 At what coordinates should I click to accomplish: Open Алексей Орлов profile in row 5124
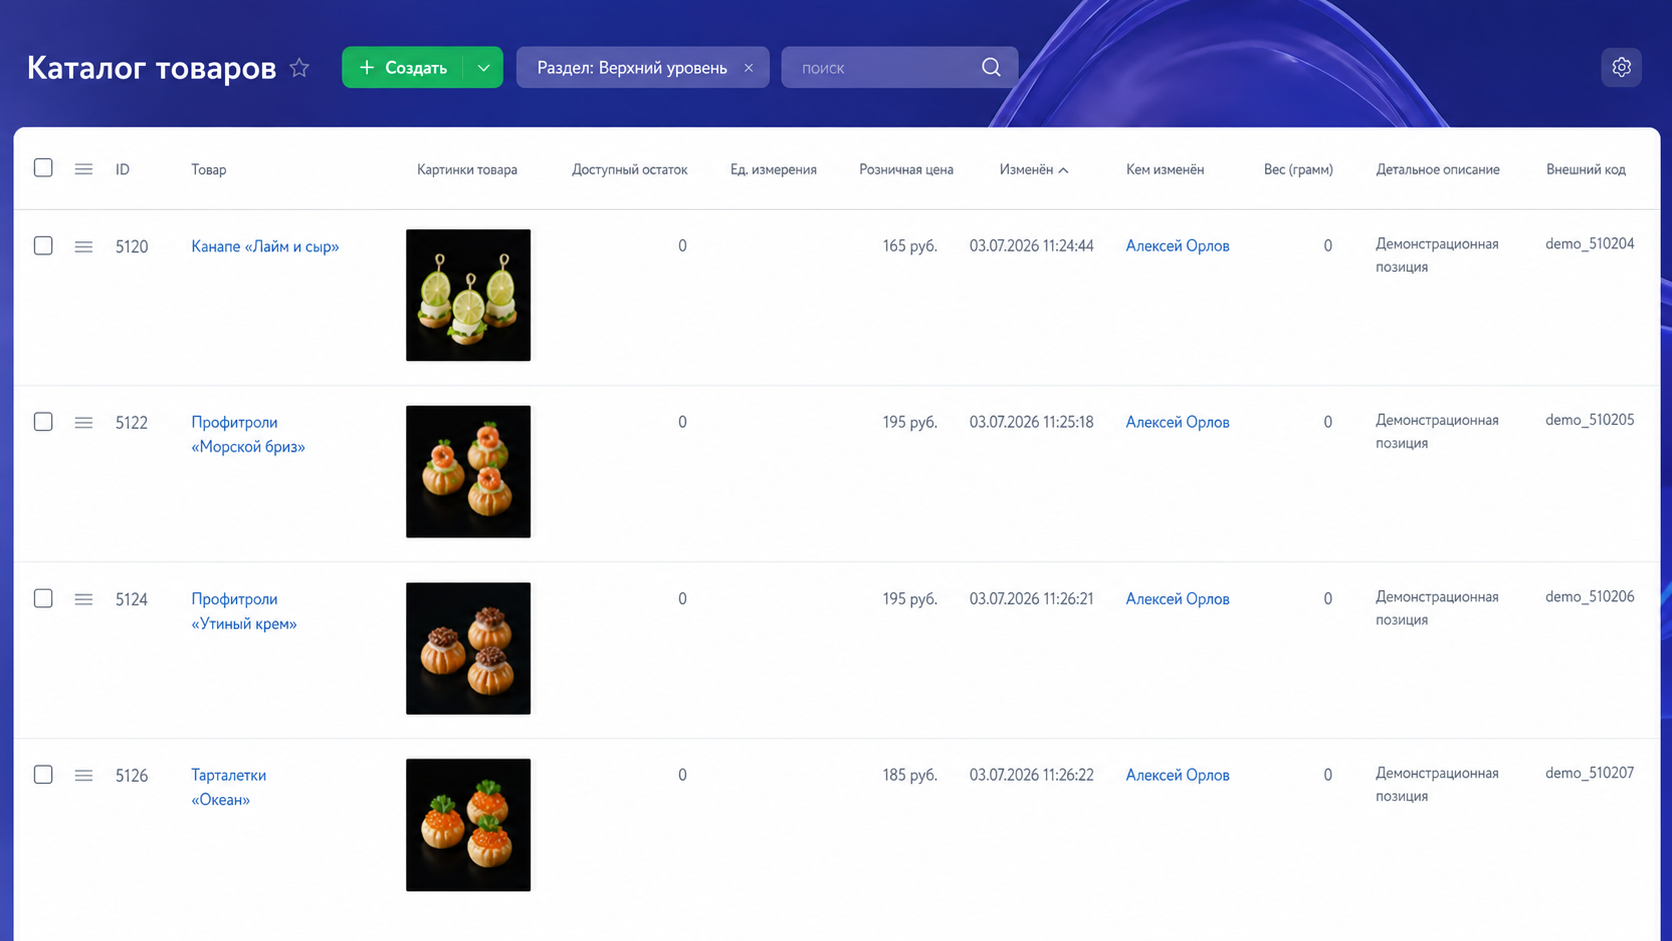(1177, 599)
